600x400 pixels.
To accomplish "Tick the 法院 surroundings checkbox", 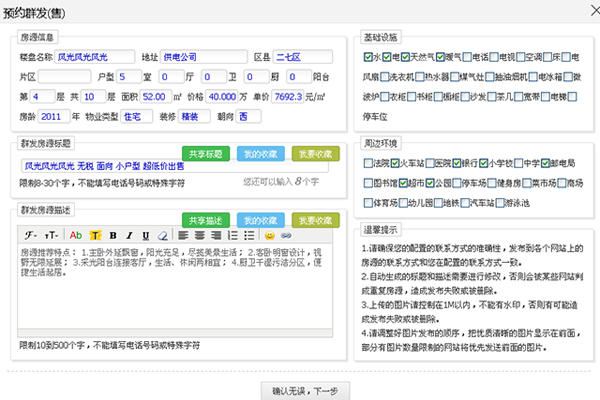I will [368, 163].
